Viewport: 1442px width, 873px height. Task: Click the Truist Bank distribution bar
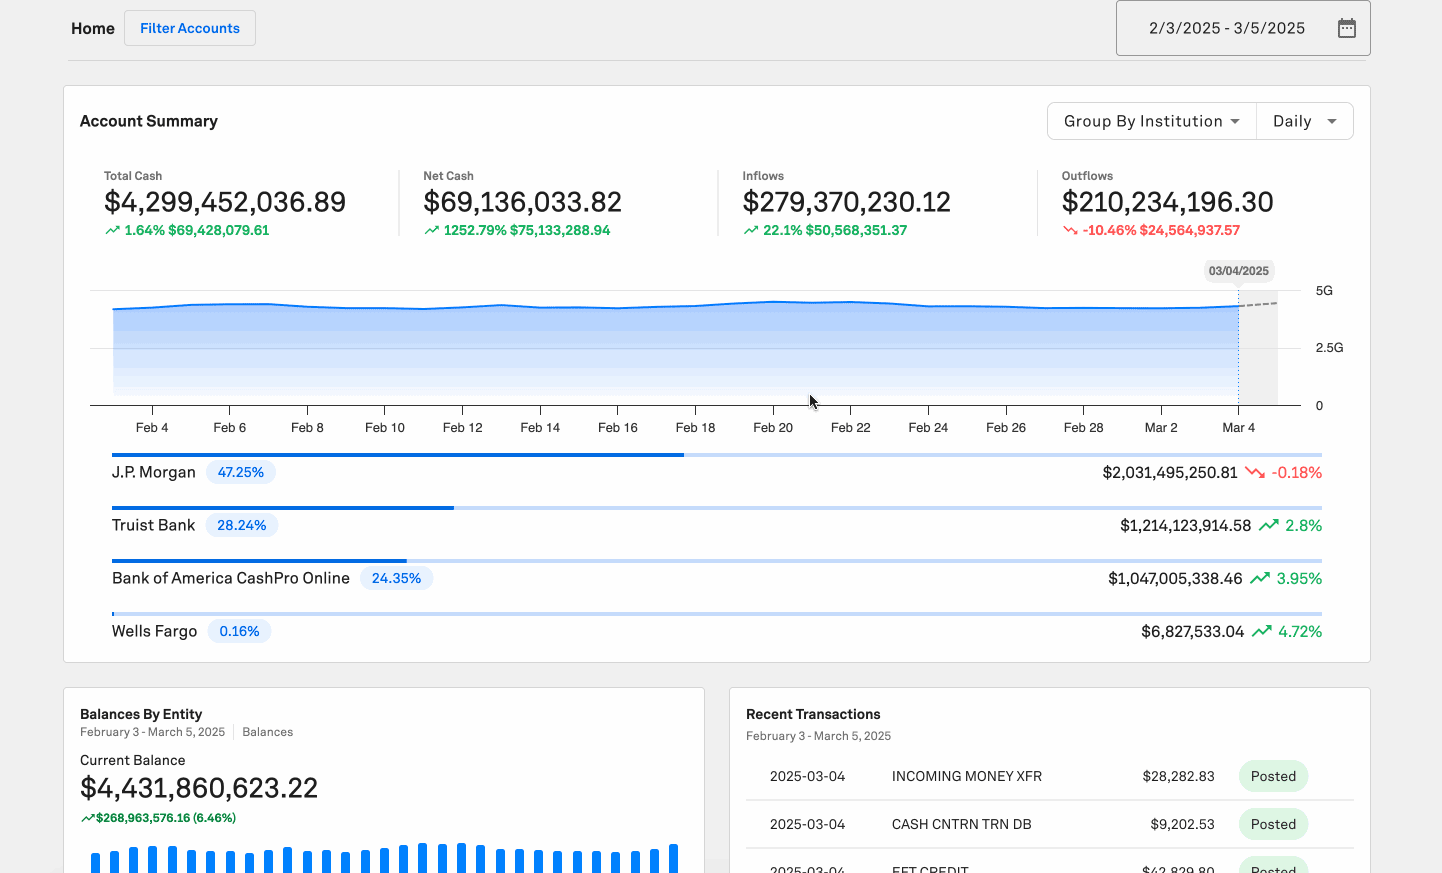point(282,507)
